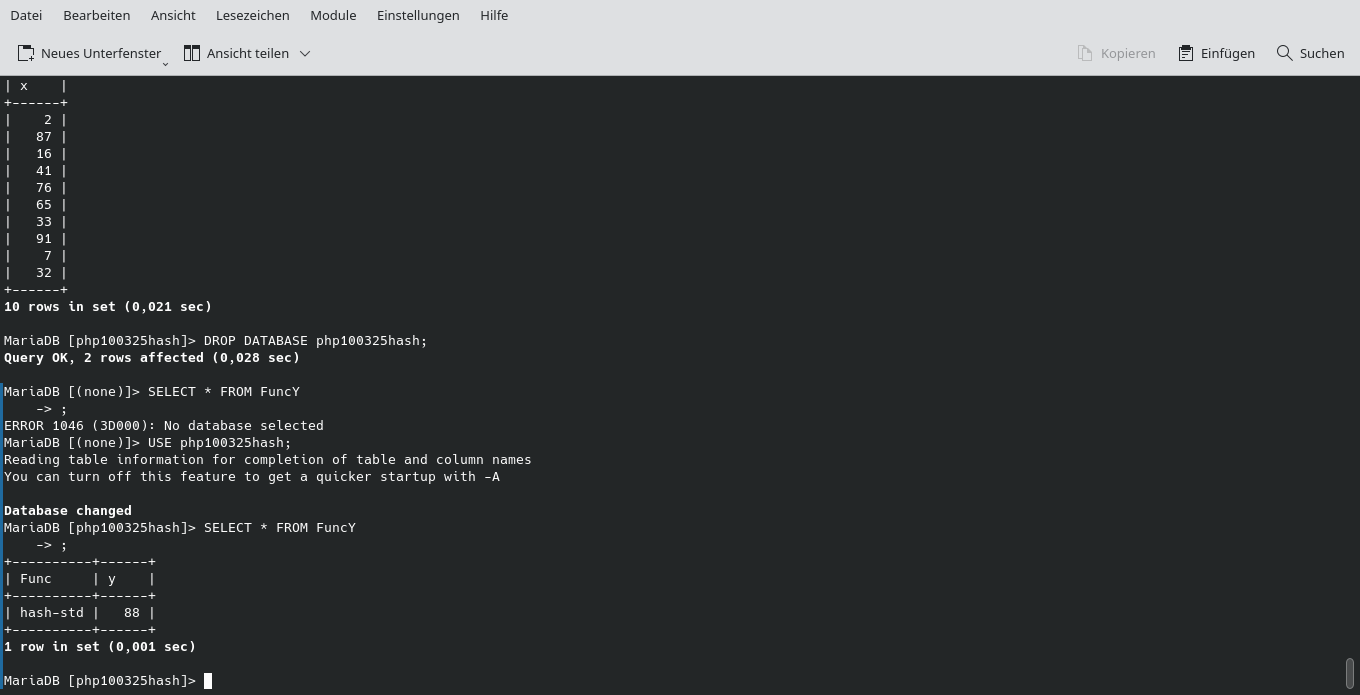Open the Hilfe menu
Viewport: 1360px width, 695px height.
pyautogui.click(x=494, y=15)
